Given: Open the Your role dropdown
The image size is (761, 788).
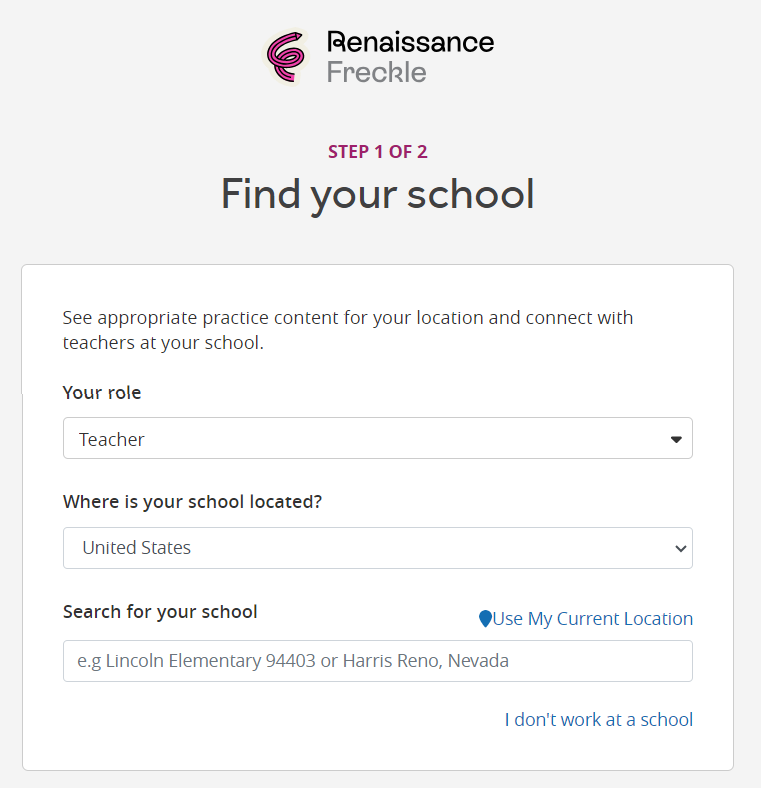Looking at the screenshot, I should [x=377, y=438].
